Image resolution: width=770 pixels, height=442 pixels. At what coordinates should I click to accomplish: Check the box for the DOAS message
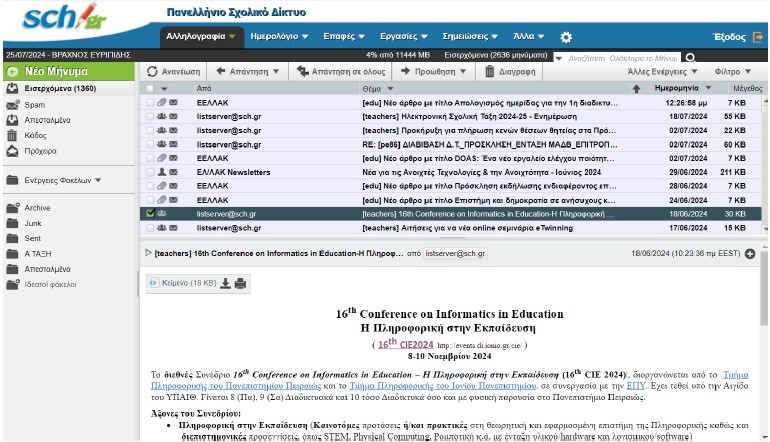coord(150,159)
